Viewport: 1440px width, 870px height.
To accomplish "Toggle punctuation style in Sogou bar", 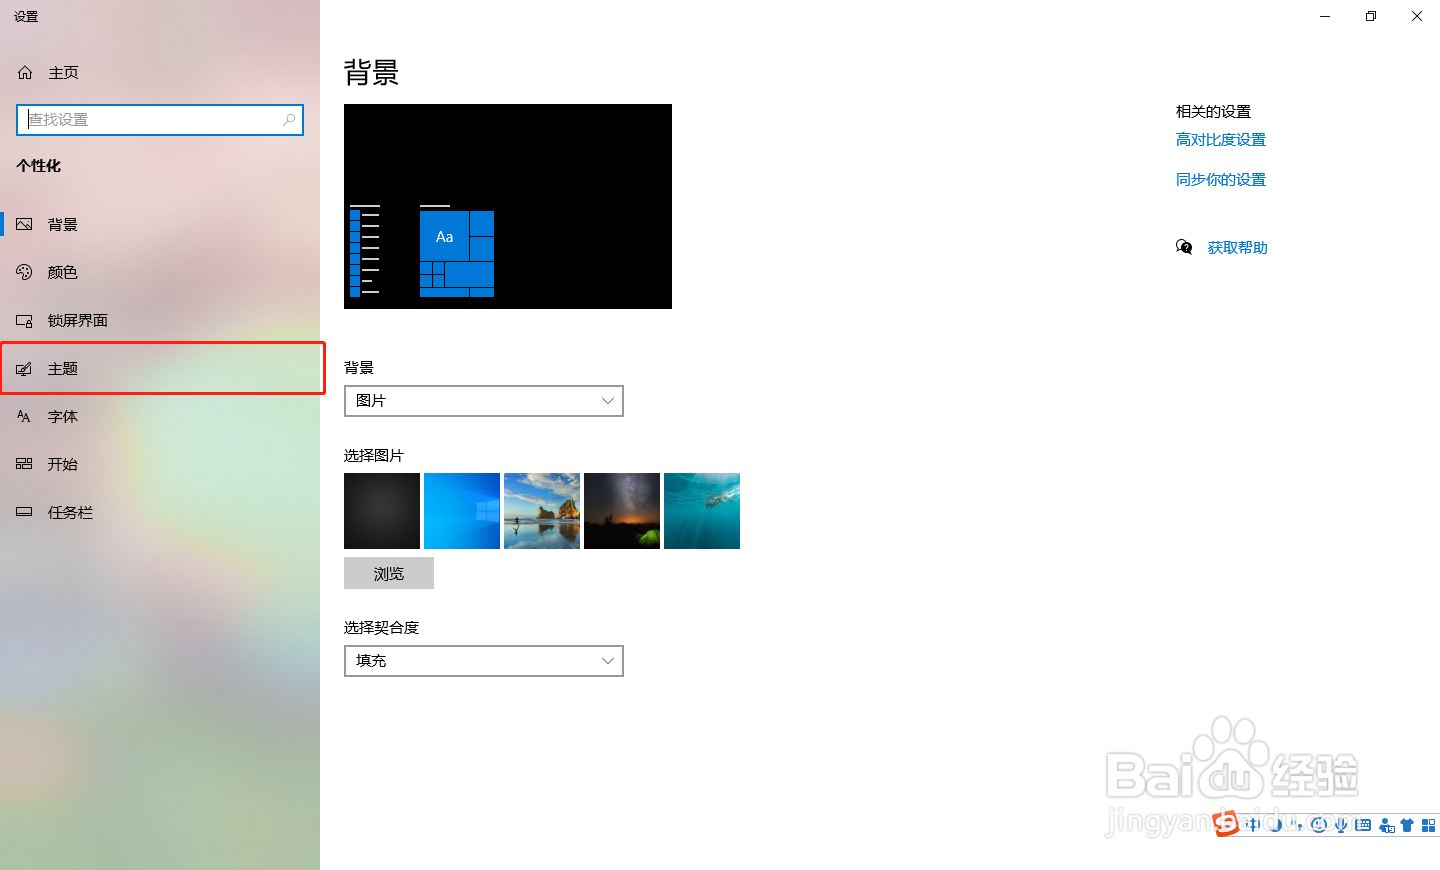I will coord(1298,824).
